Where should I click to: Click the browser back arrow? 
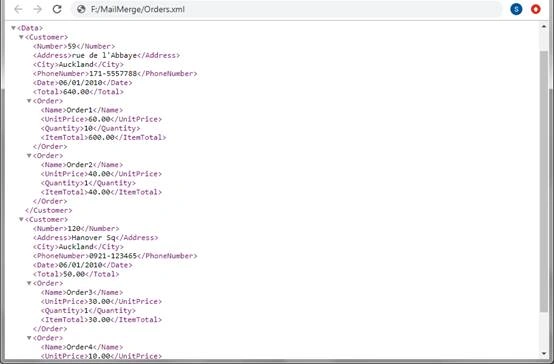point(18,9)
